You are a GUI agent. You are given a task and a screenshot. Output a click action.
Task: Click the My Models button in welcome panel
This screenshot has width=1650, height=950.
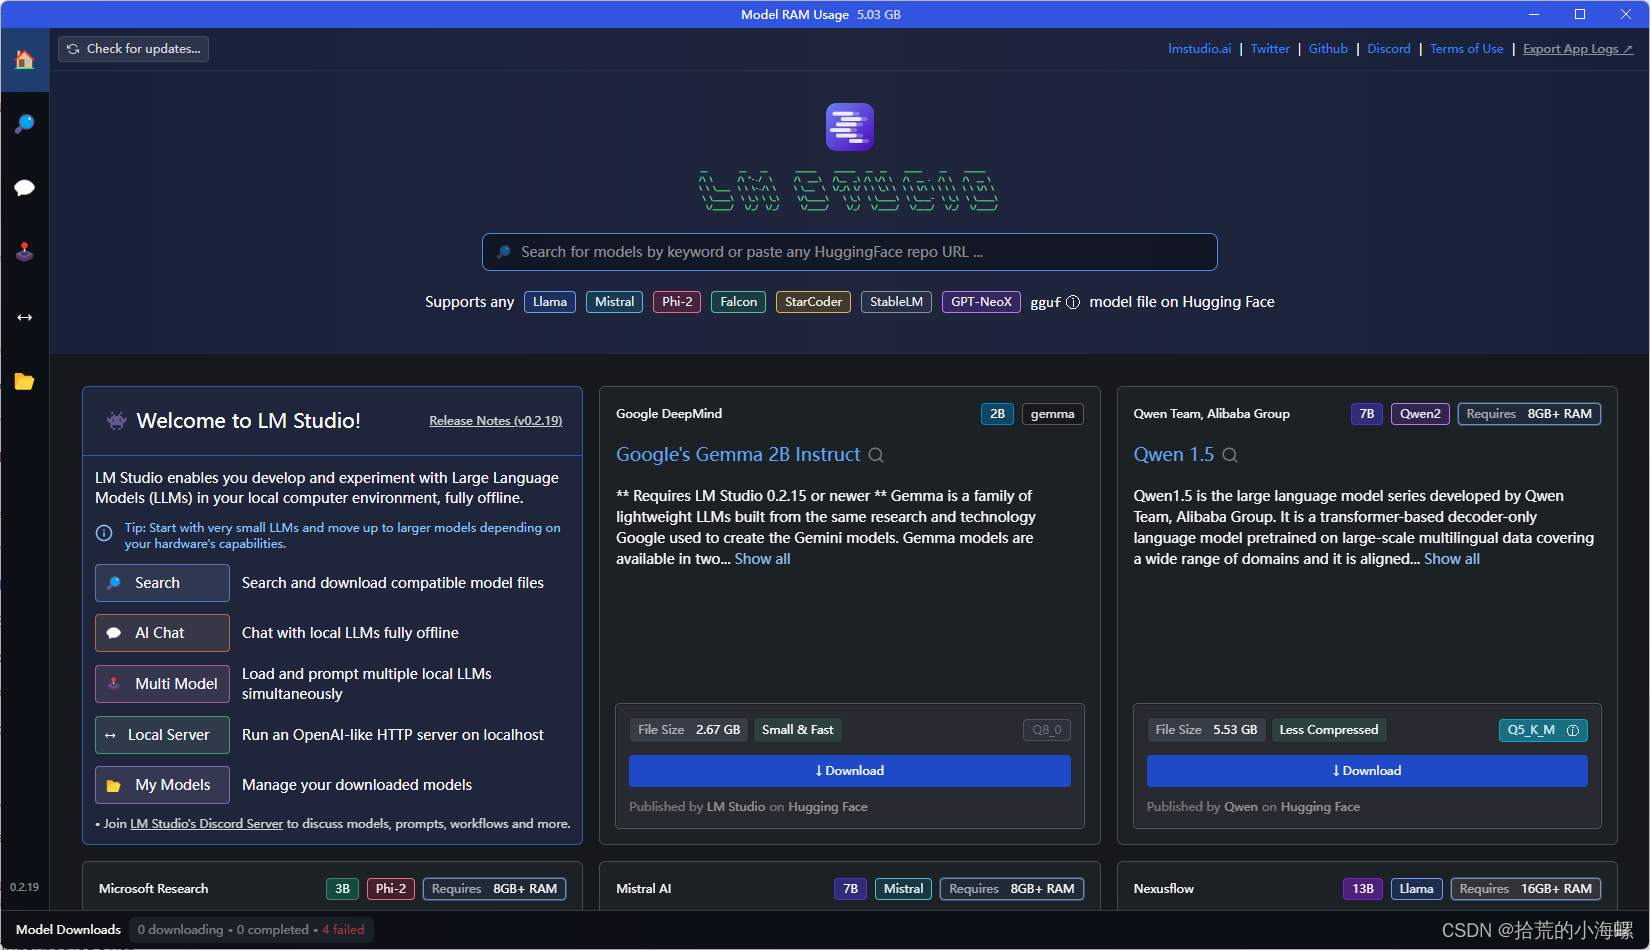coord(162,785)
